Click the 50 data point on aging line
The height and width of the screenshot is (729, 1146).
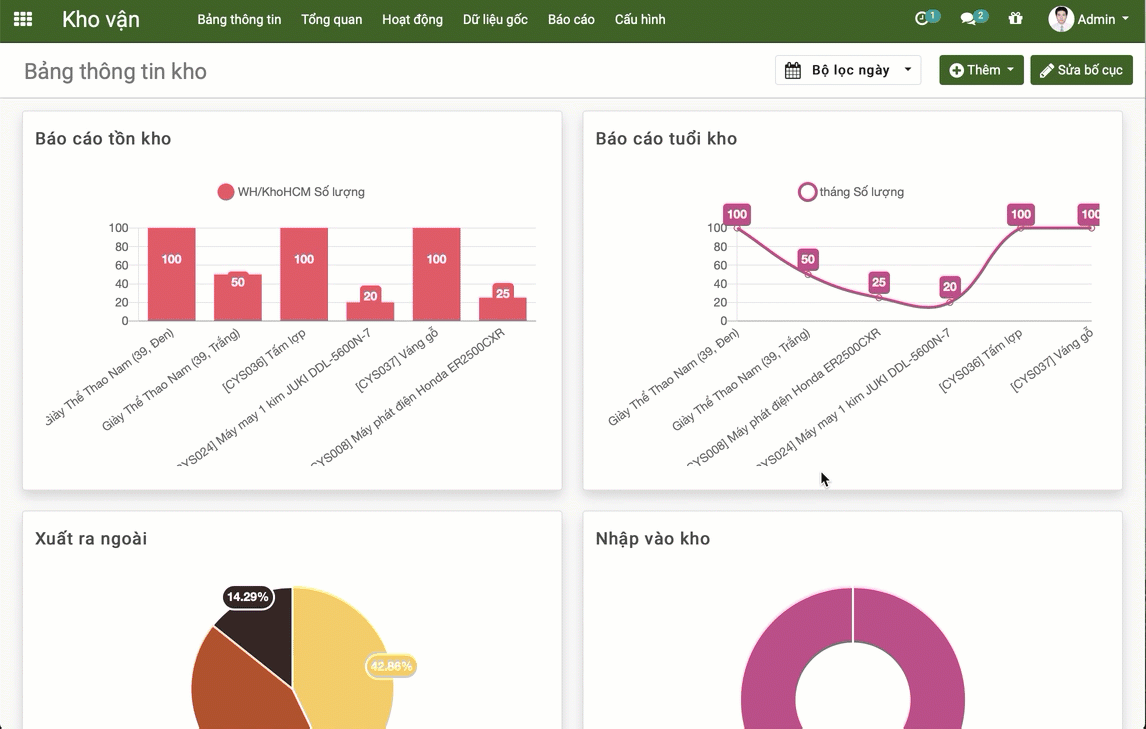coord(808,274)
